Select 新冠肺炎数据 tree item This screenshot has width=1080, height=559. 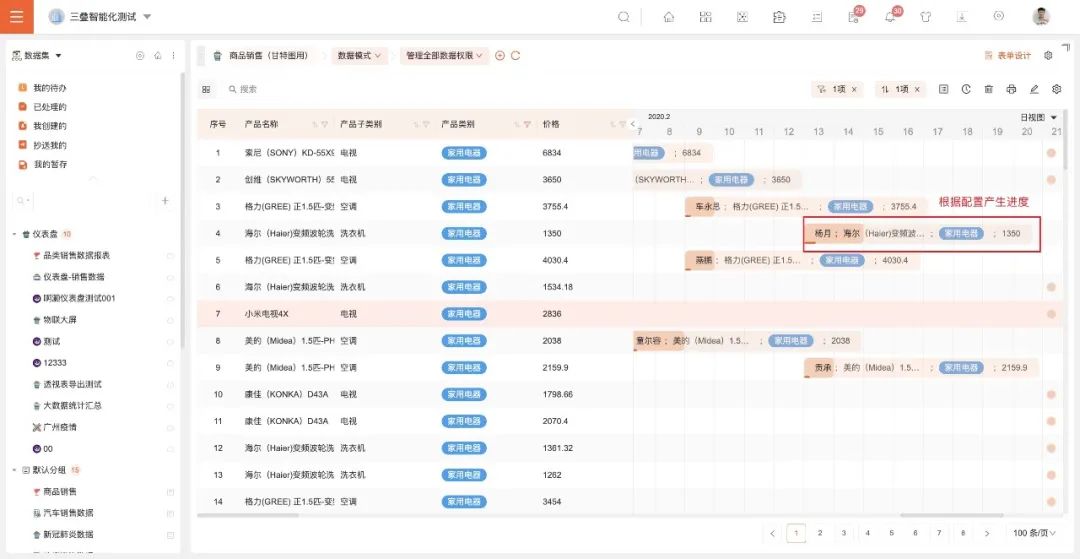click(68, 535)
